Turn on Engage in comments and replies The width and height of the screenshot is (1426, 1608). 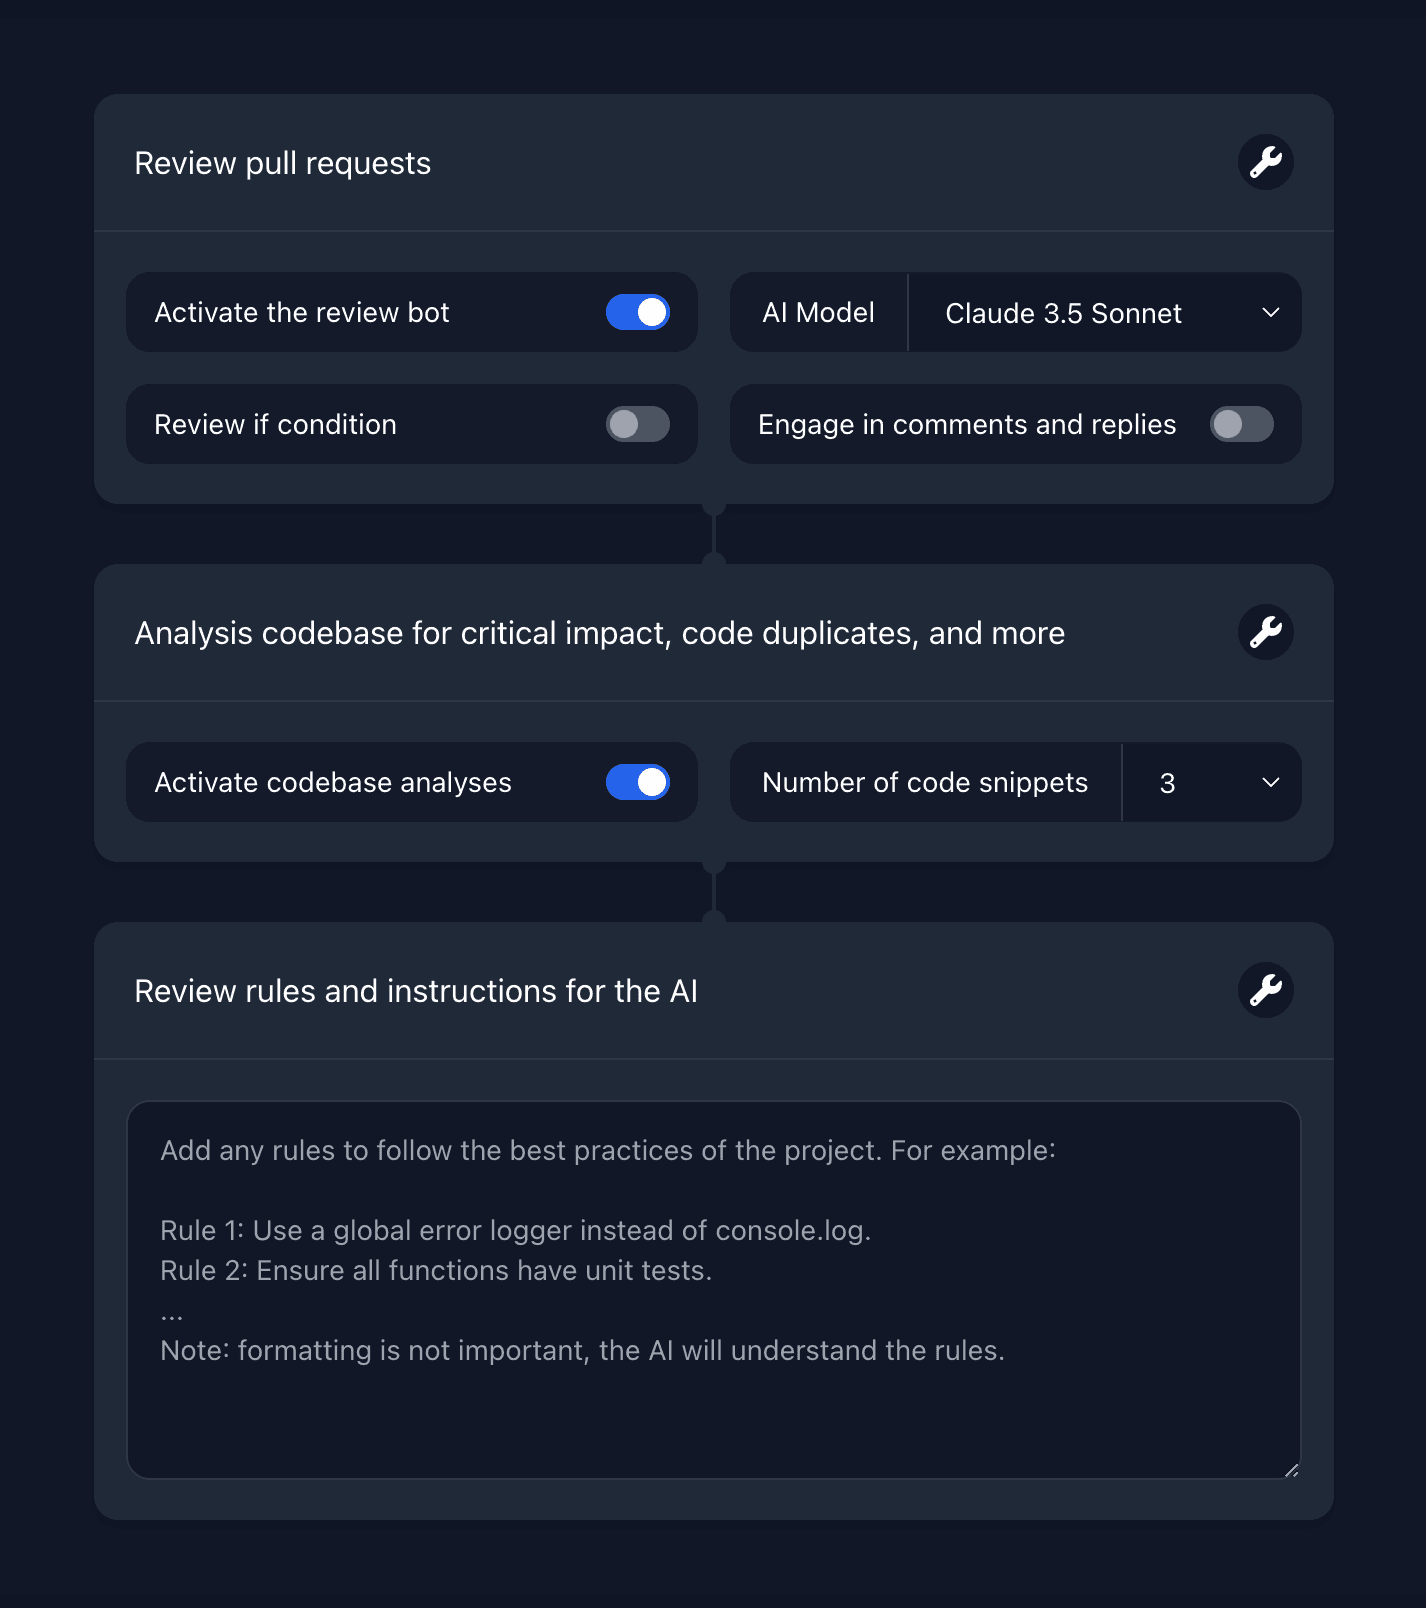pyautogui.click(x=1242, y=424)
